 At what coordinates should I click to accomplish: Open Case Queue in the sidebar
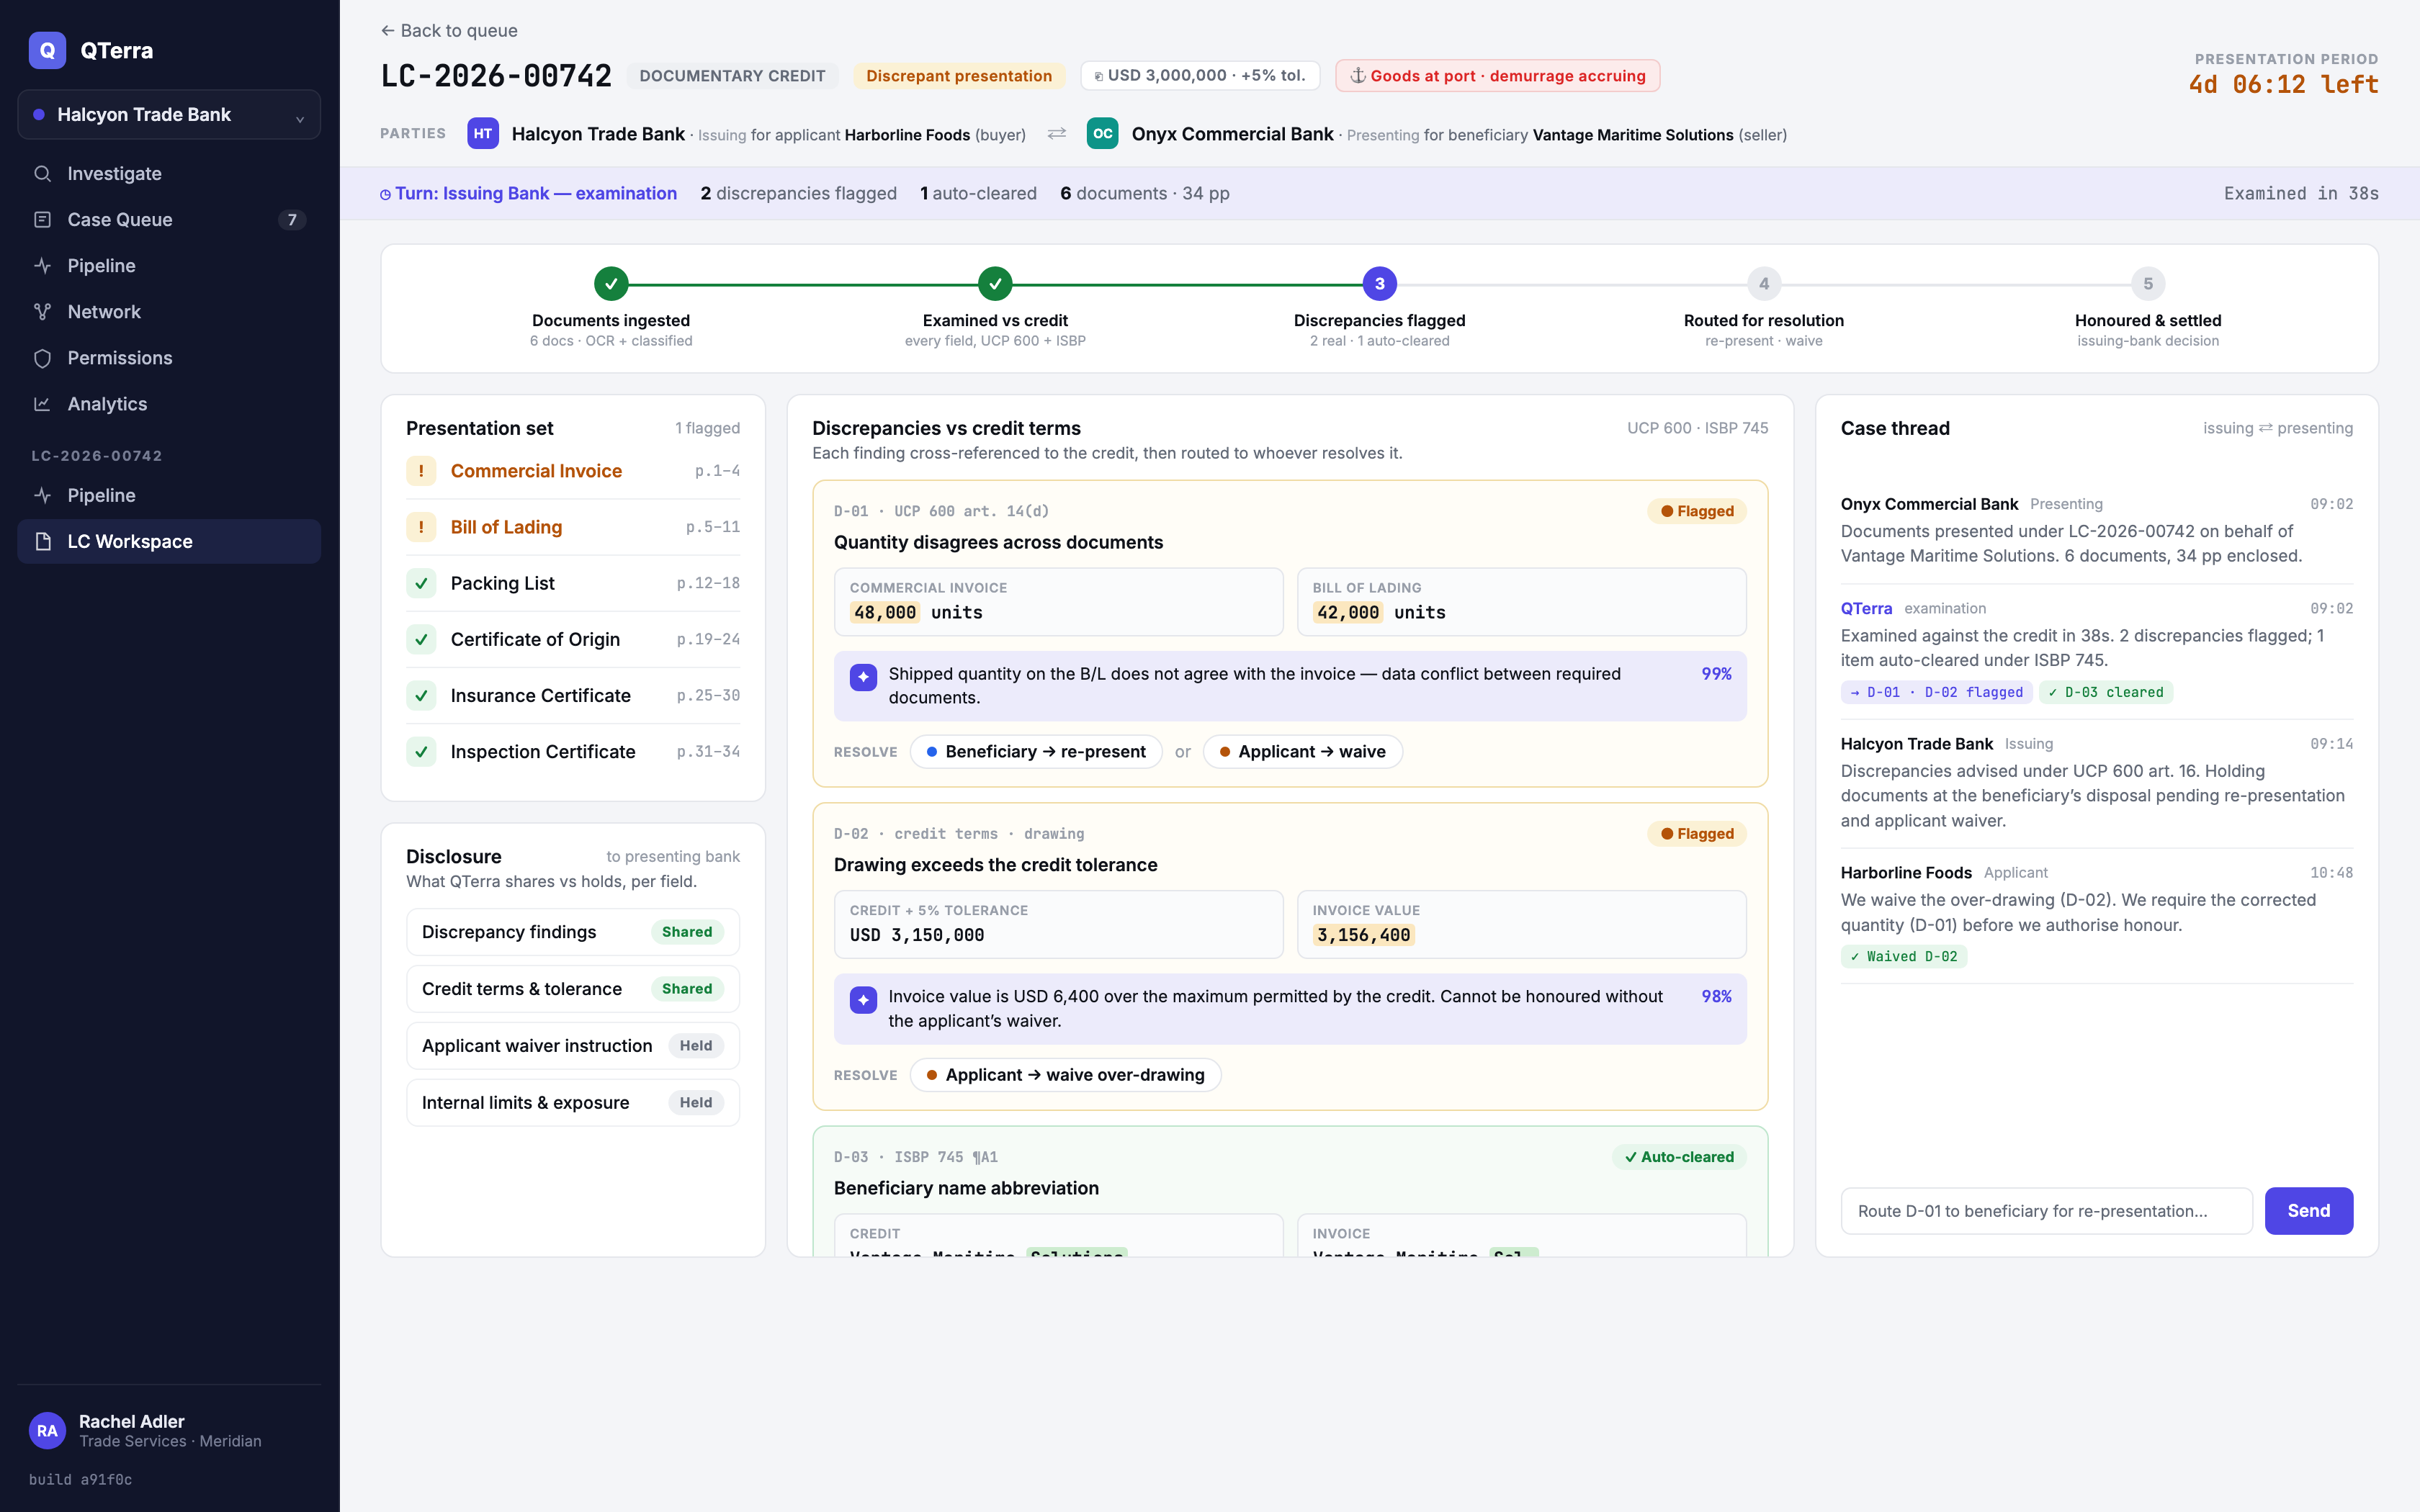pyautogui.click(x=169, y=220)
